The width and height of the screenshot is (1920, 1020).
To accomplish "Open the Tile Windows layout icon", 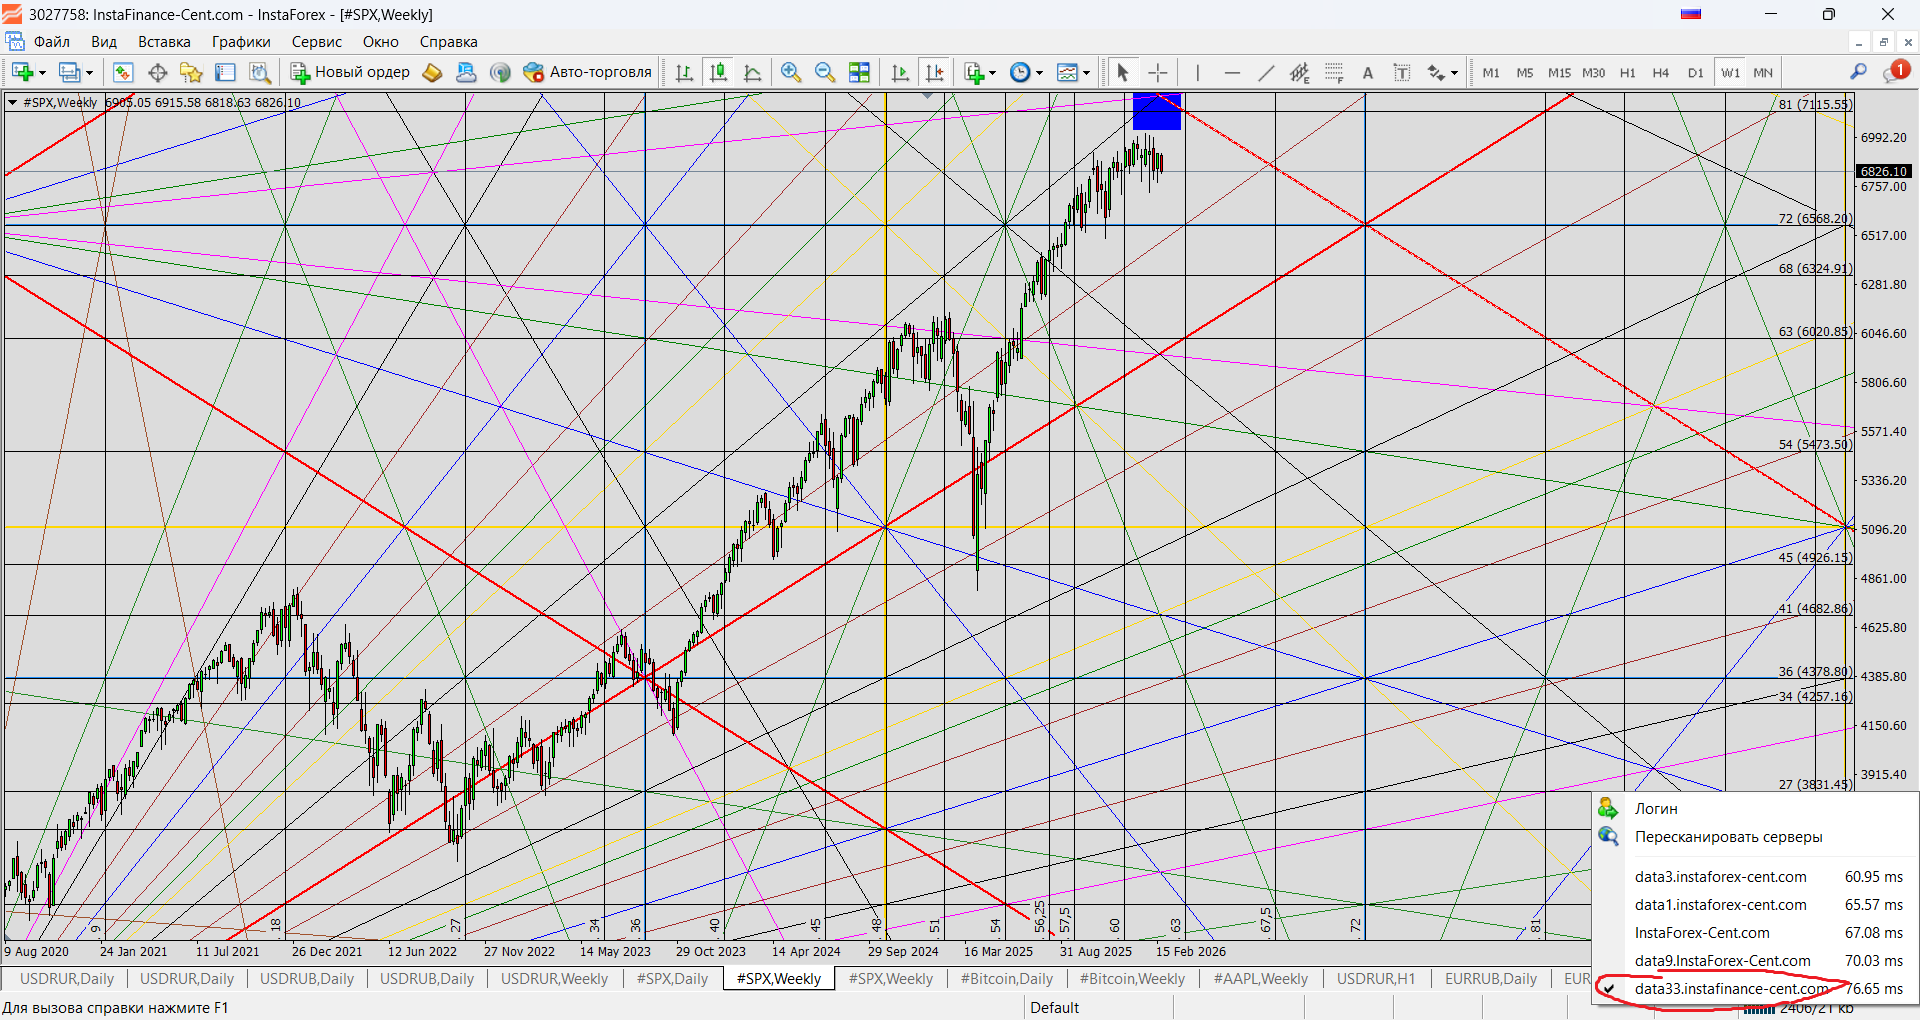I will [859, 72].
